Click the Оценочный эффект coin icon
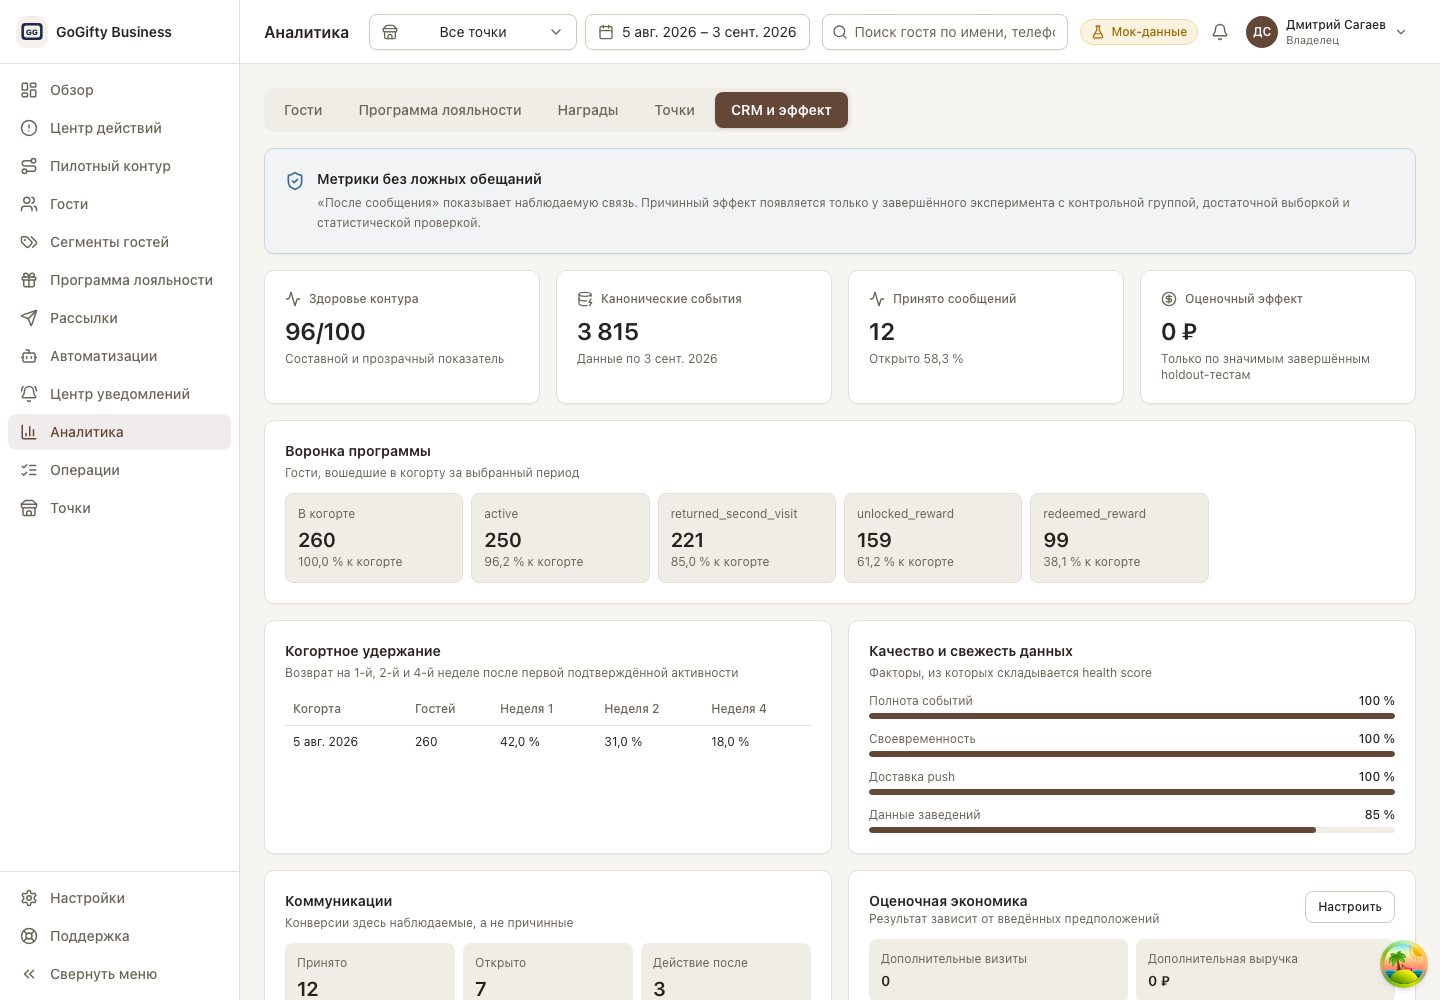 [1169, 299]
